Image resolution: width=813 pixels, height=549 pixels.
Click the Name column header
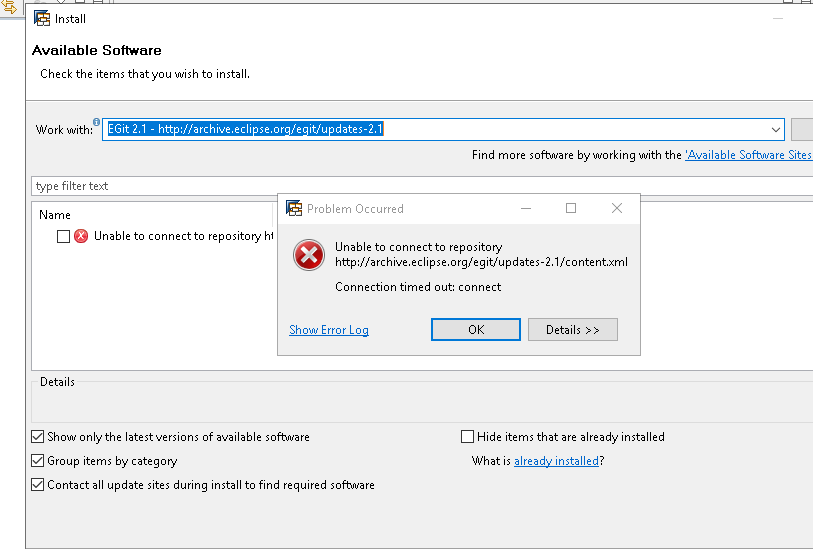55,215
